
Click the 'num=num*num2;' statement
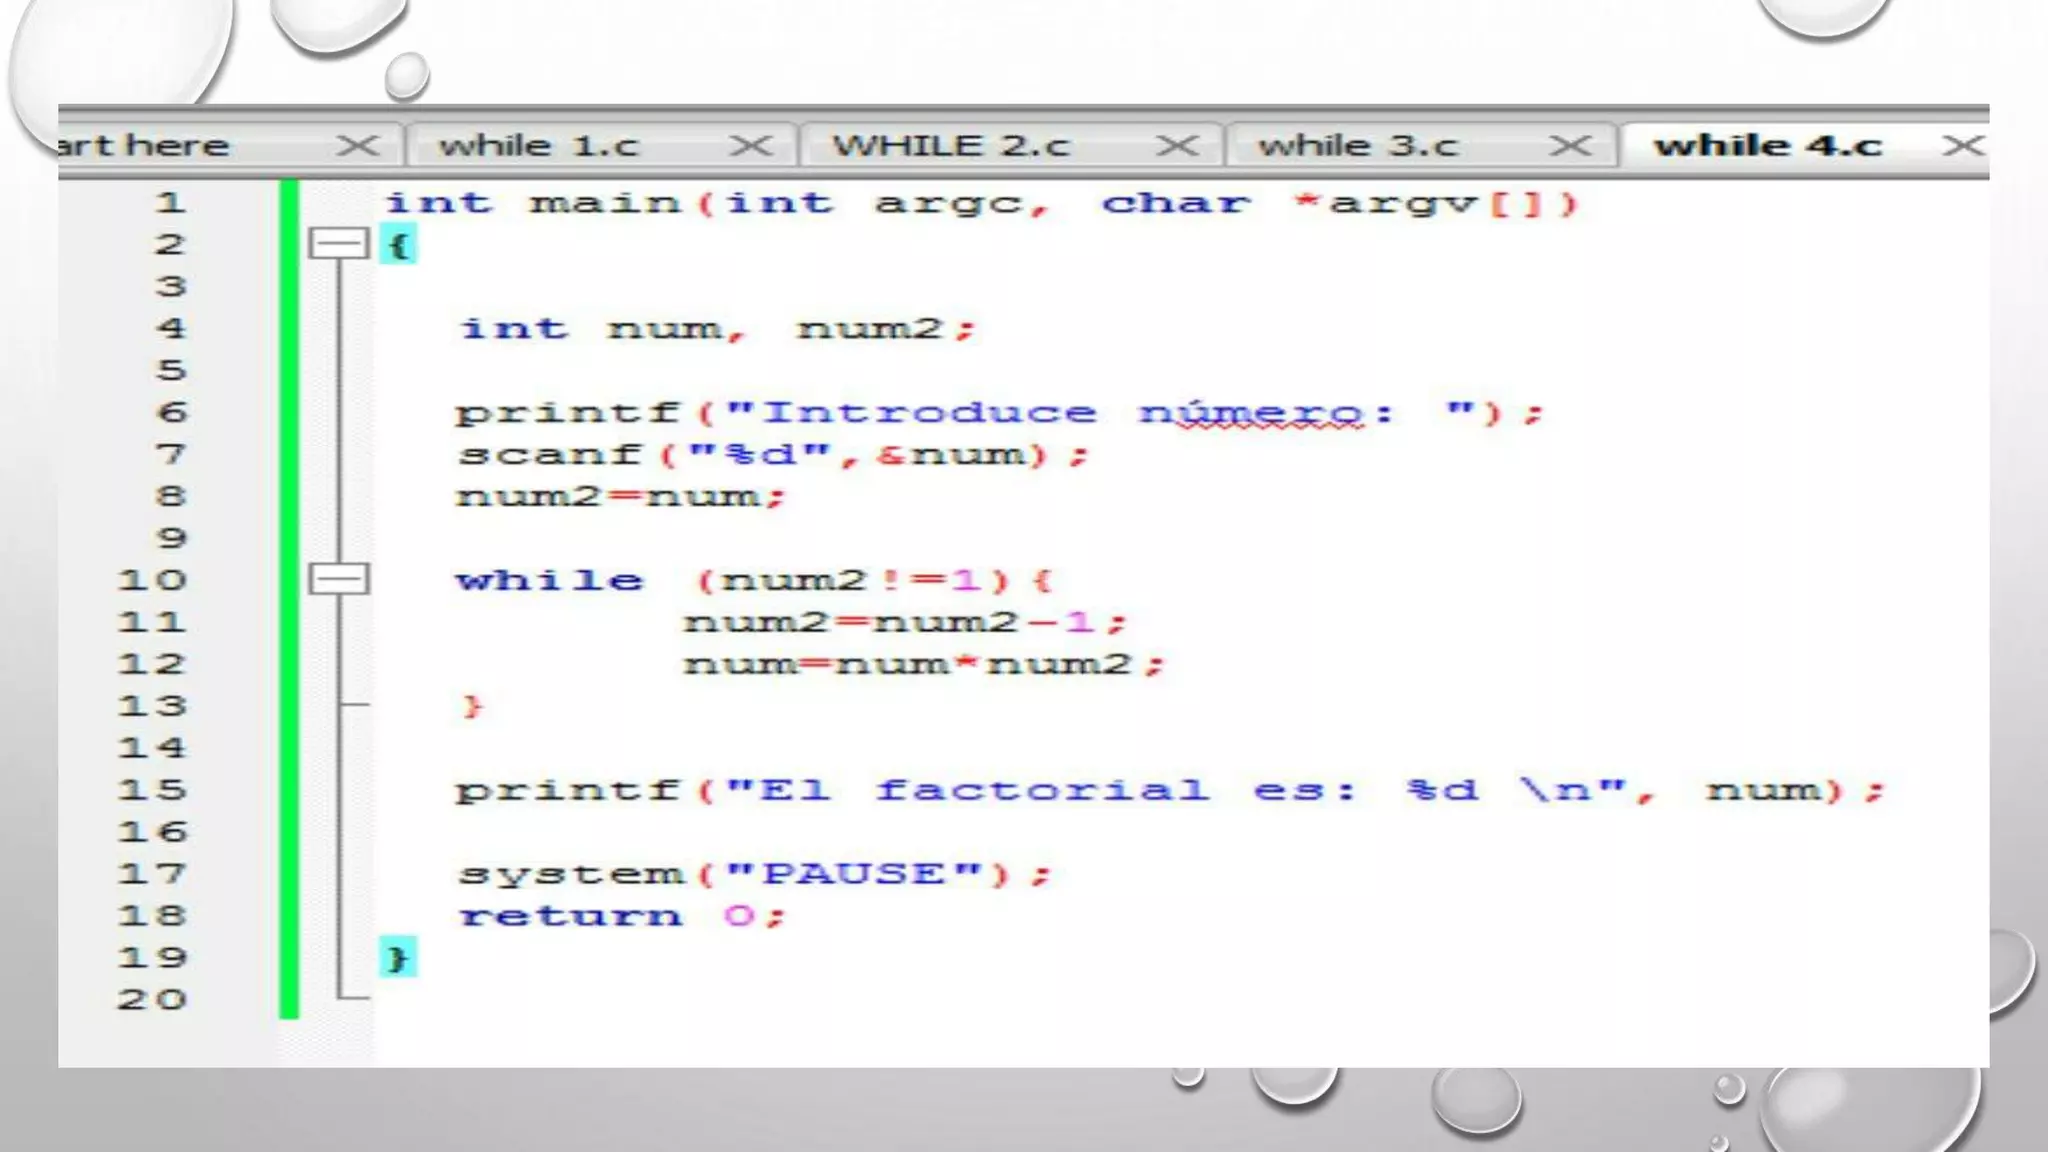(x=925, y=664)
